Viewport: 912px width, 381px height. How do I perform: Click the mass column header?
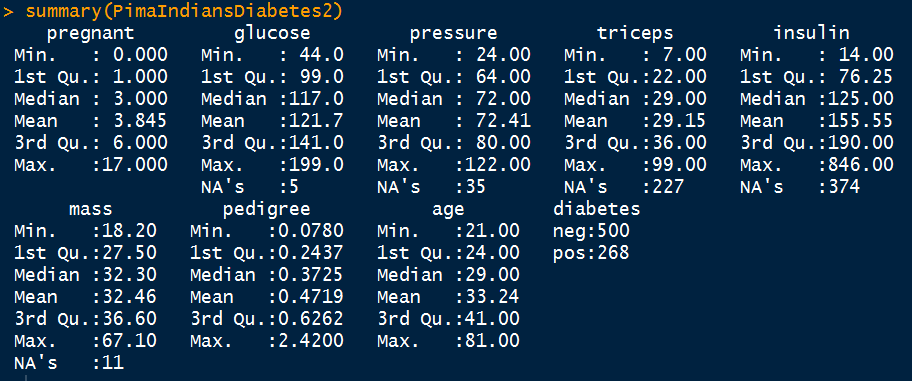coord(91,209)
